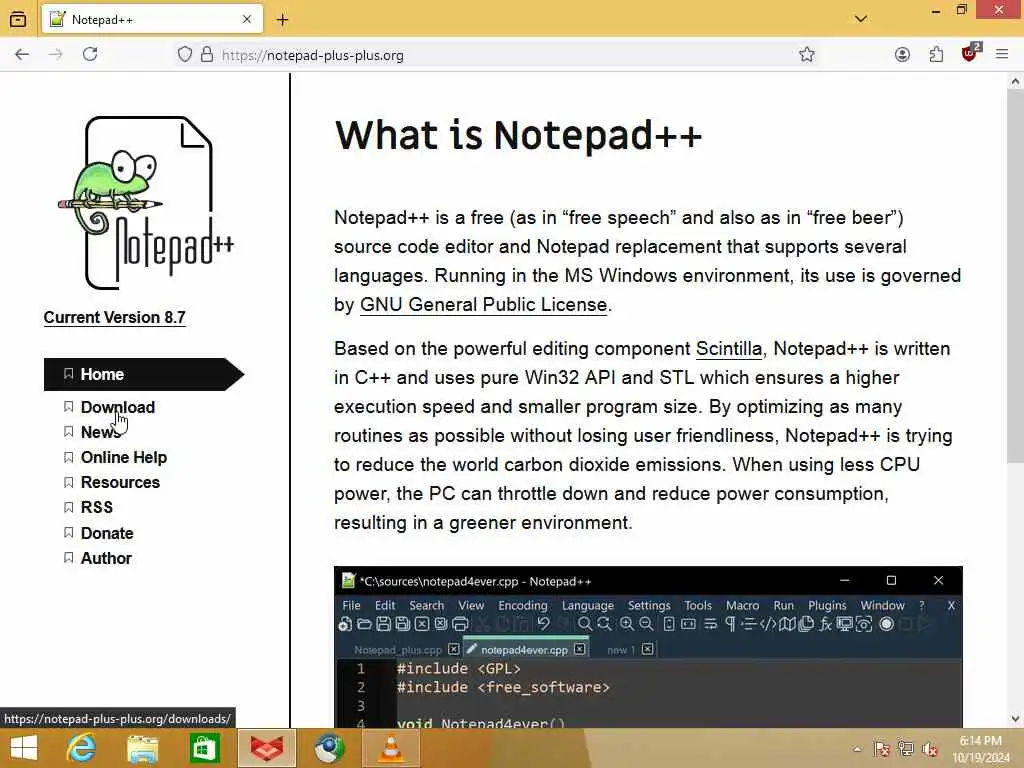Restore down the browser window
Screen dimensions: 1024x768
click(x=961, y=10)
